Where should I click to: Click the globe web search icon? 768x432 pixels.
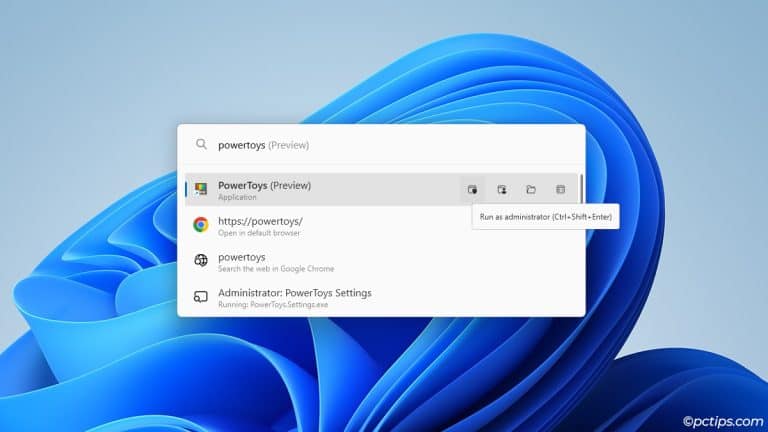(x=201, y=261)
